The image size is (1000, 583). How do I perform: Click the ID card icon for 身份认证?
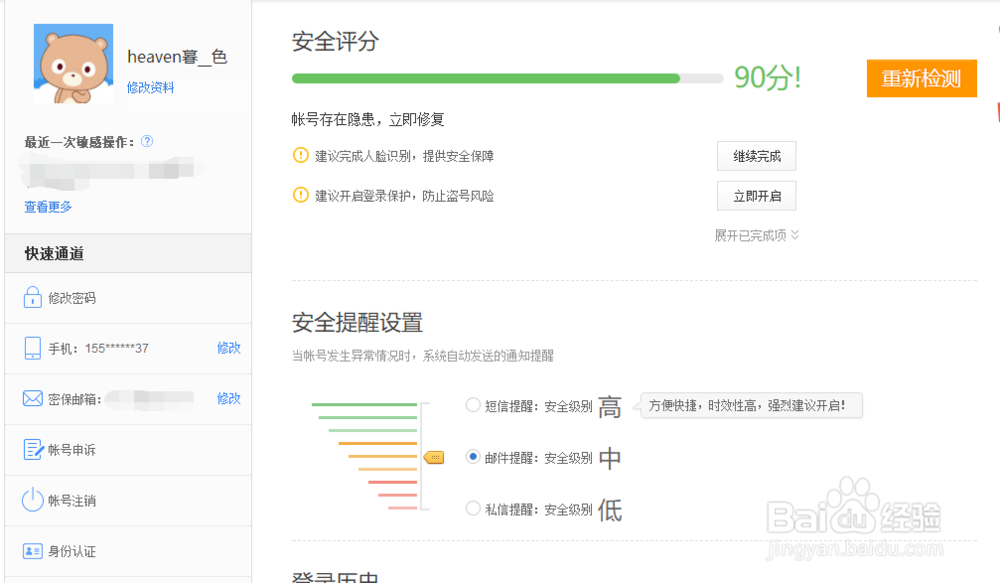click(32, 551)
